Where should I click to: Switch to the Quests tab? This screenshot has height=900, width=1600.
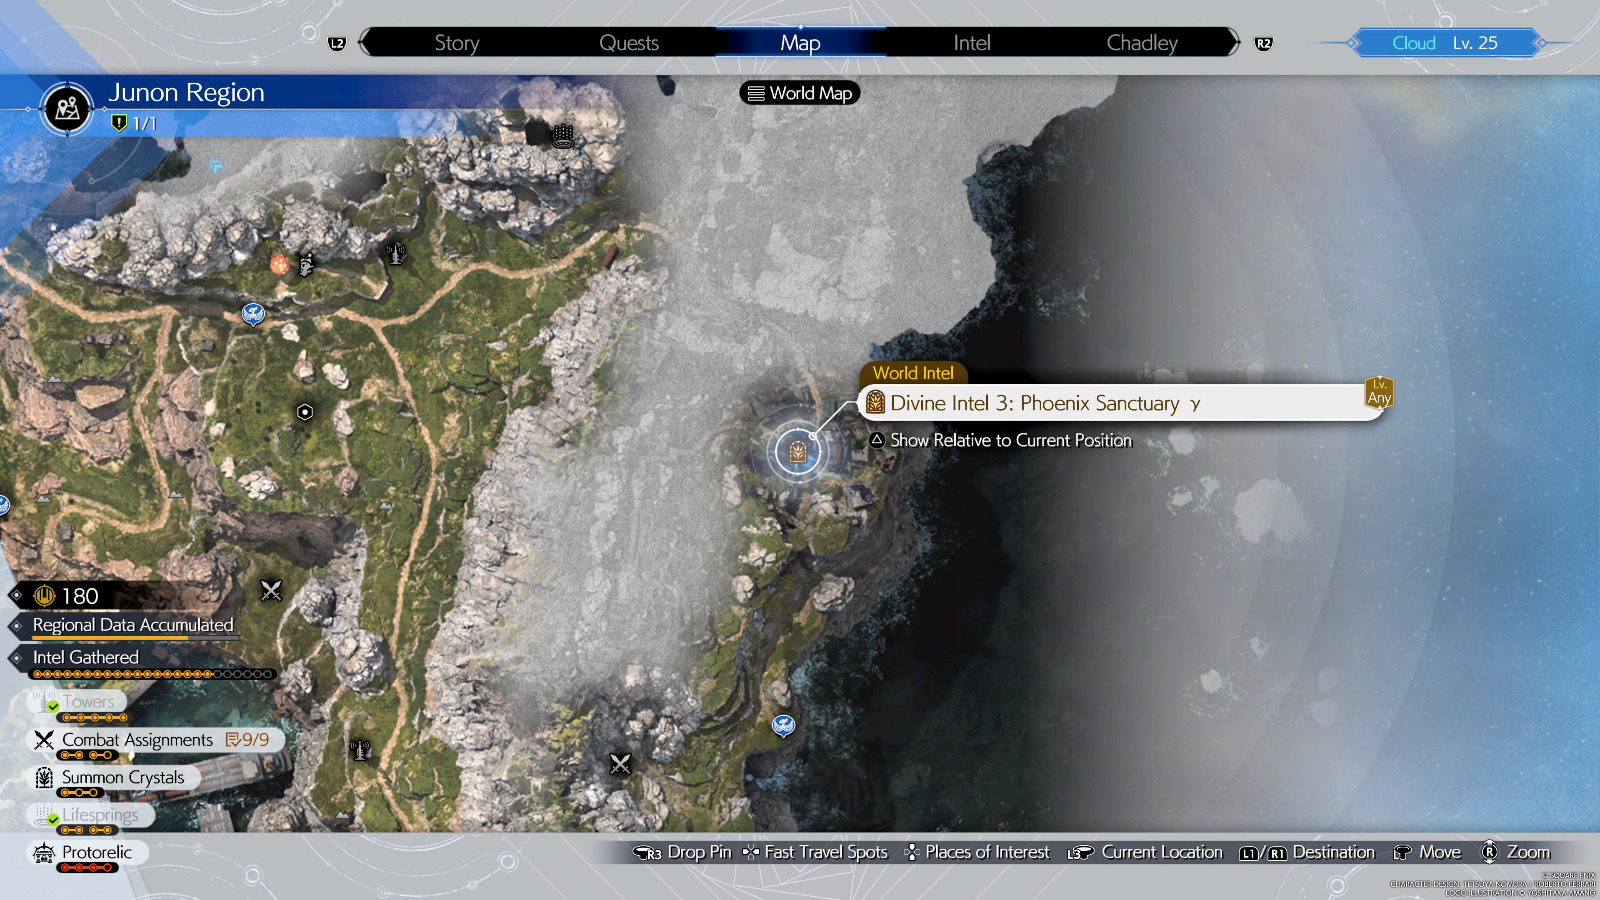pos(628,43)
